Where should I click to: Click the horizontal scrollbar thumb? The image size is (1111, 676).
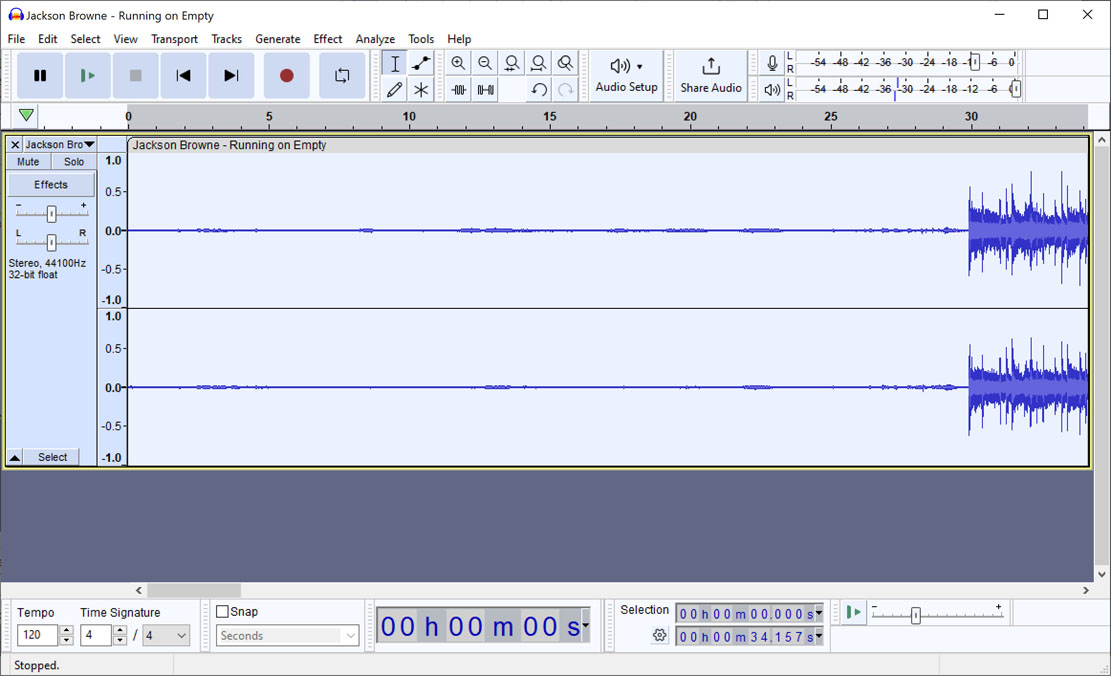pos(193,590)
